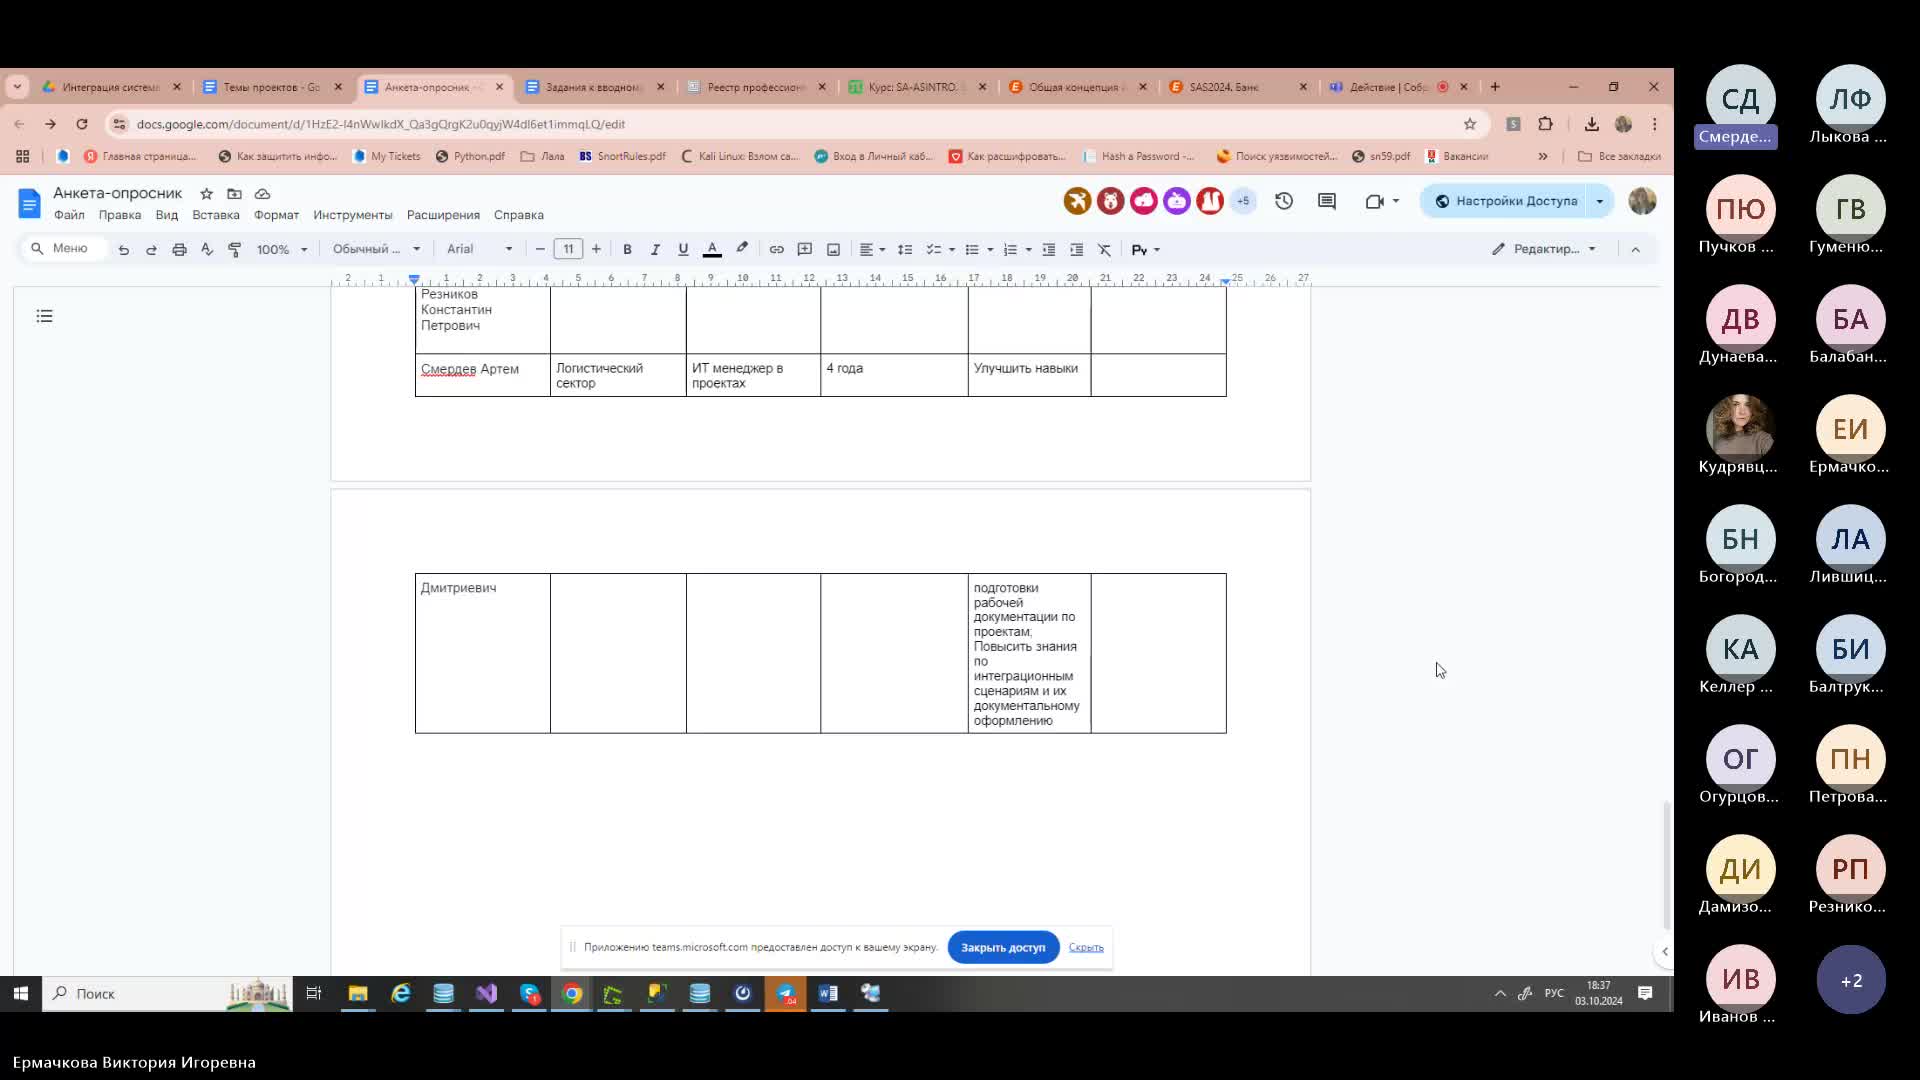
Task: Open a new browser tab
Action: [x=1495, y=87]
